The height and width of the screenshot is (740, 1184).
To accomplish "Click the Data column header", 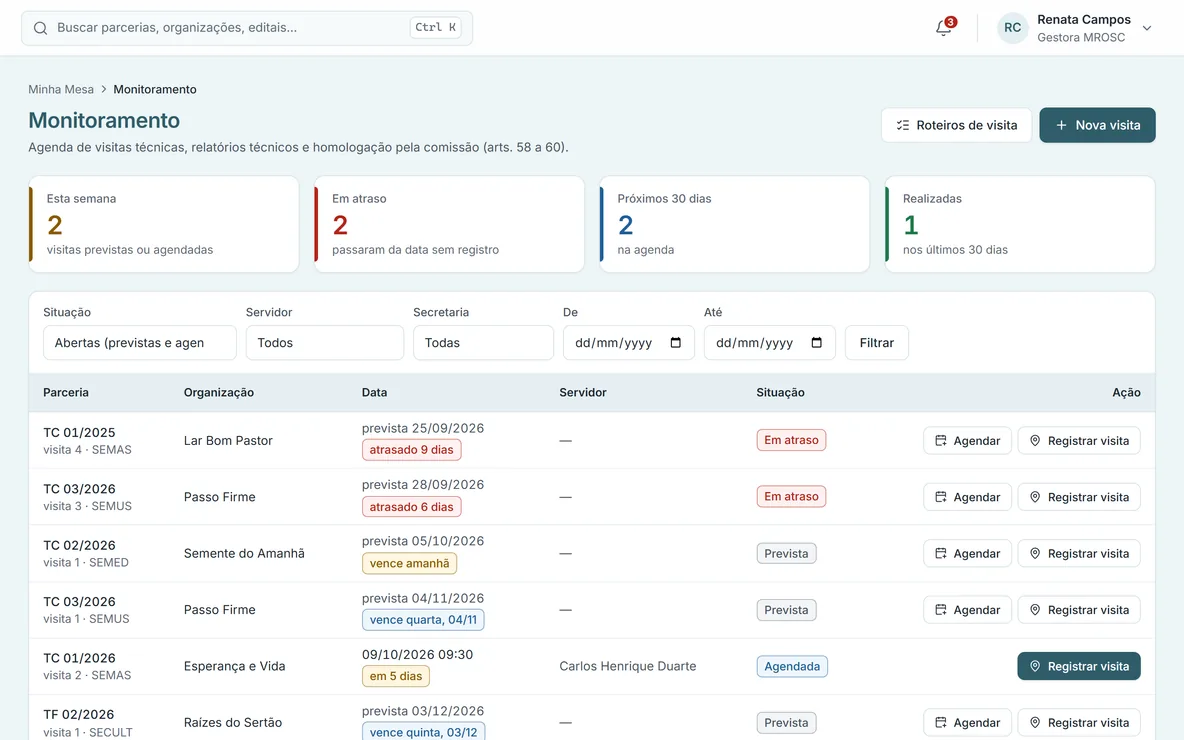I will pyautogui.click(x=375, y=393).
